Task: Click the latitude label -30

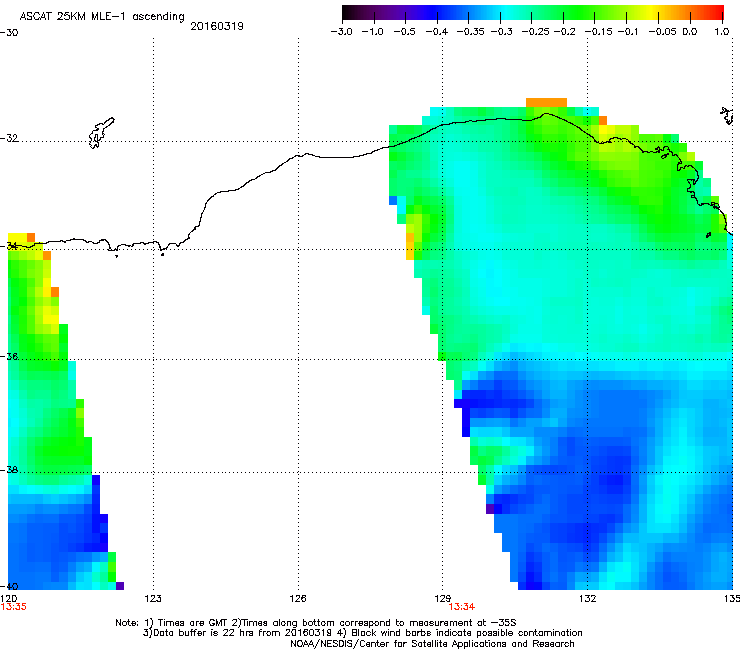Action: pyautogui.click(x=9, y=33)
